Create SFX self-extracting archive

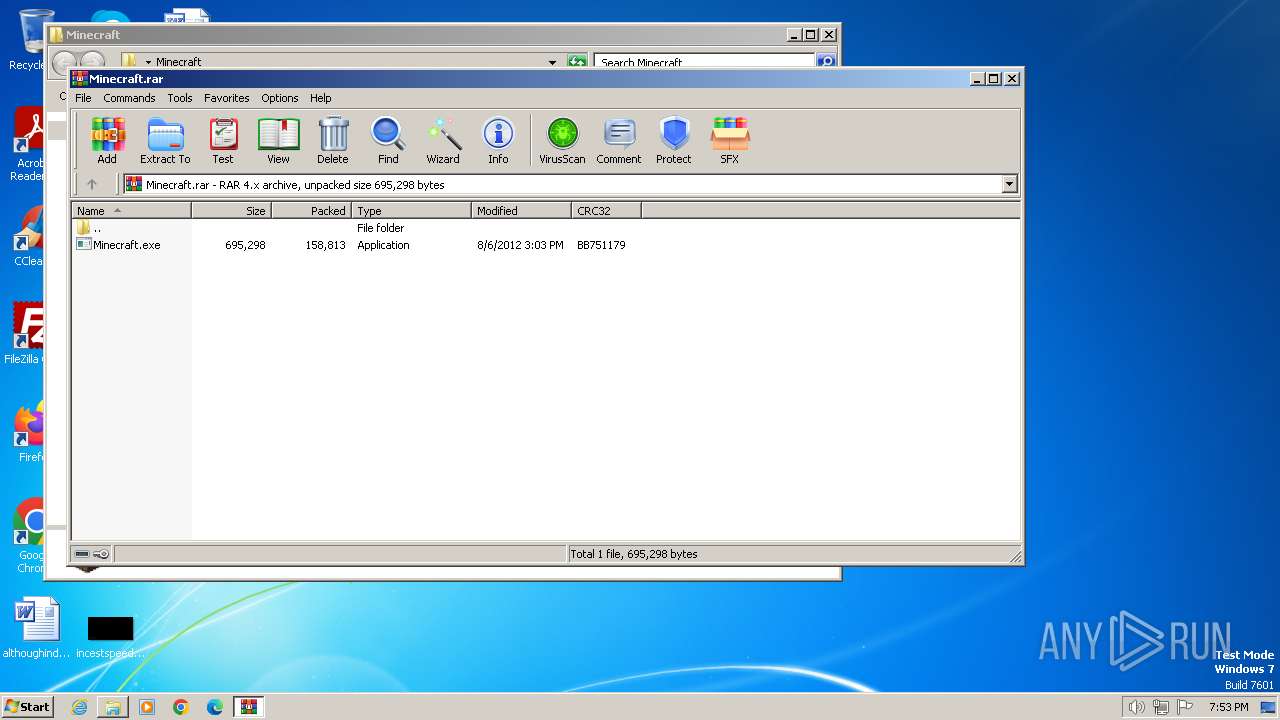[730, 141]
